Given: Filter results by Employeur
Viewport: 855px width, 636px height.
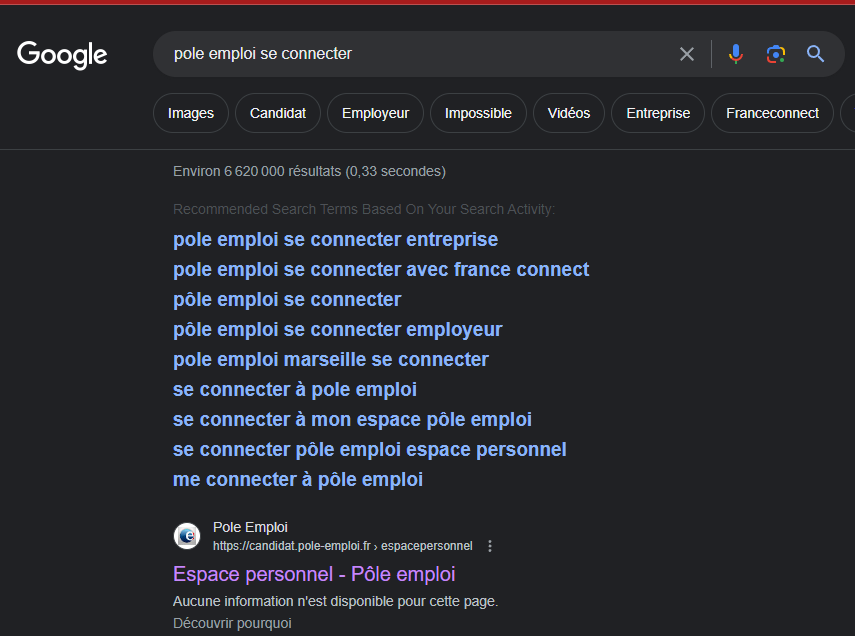Looking at the screenshot, I should tap(375, 113).
